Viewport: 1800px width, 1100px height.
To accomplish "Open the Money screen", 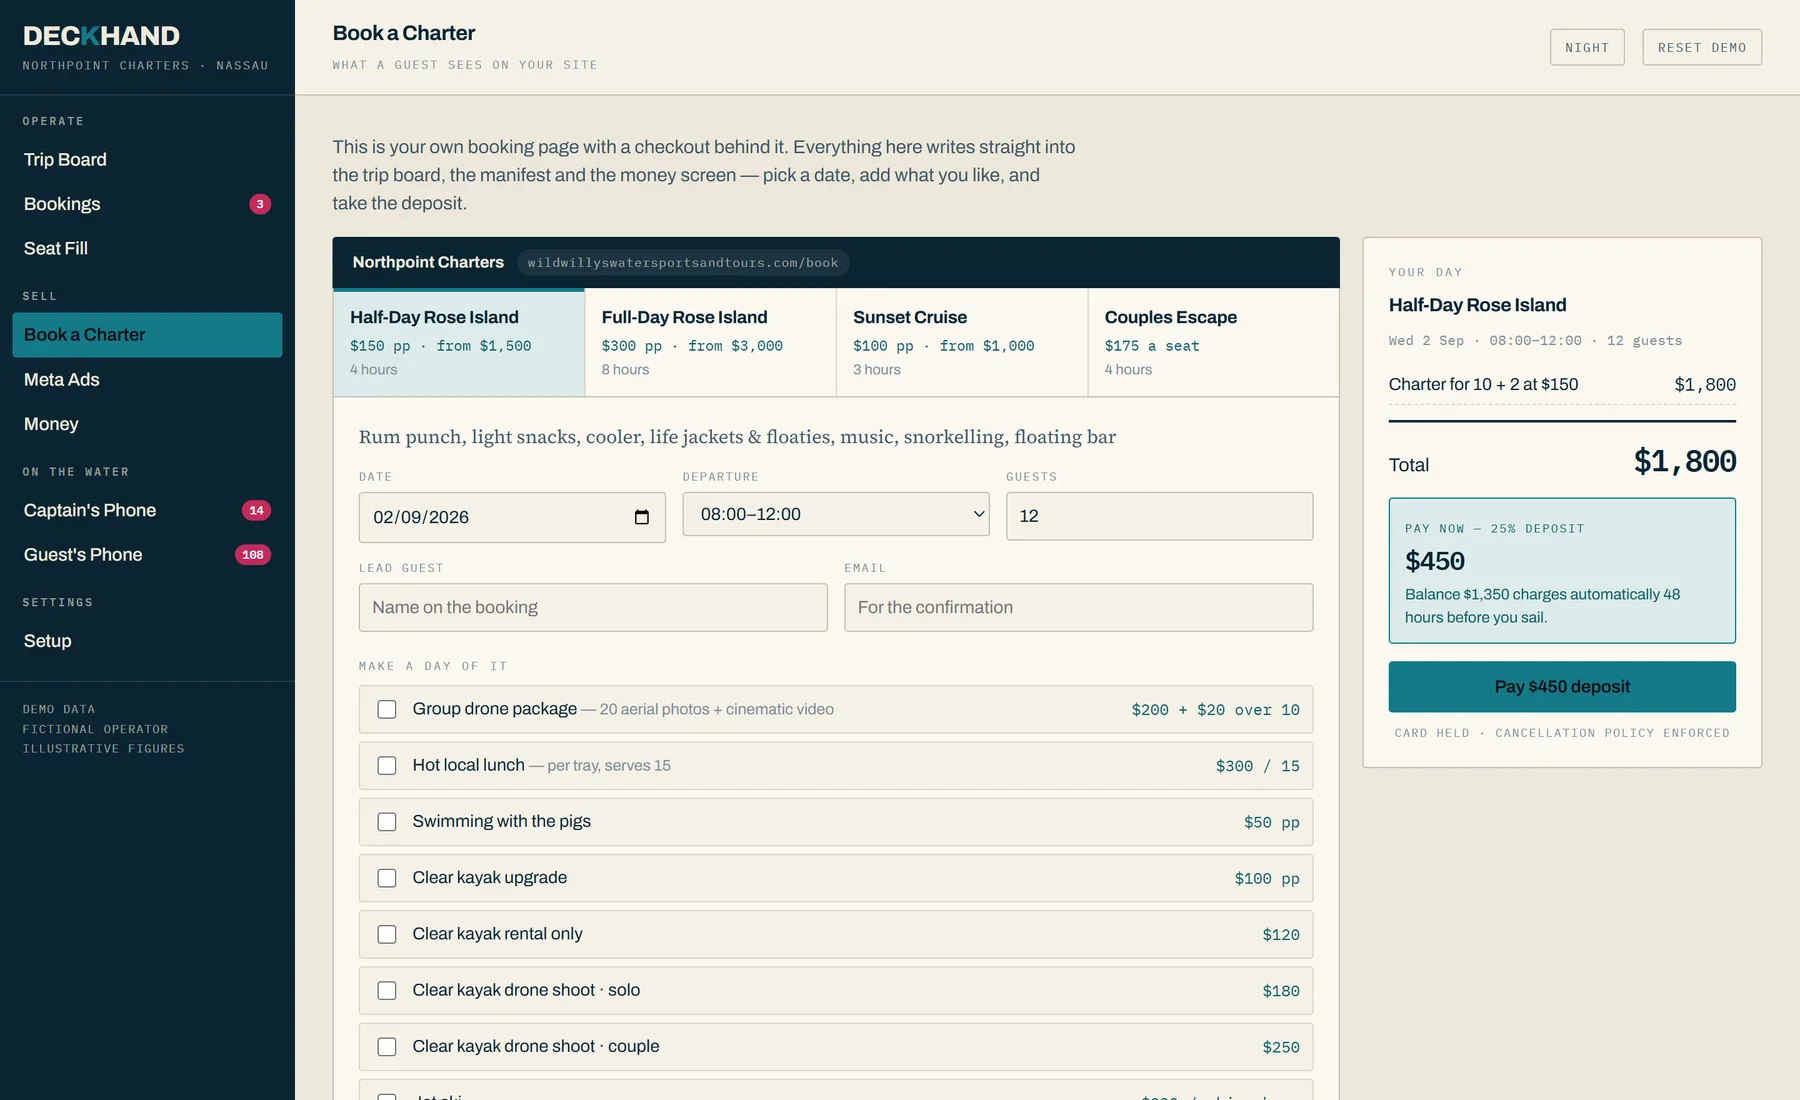I will click(x=147, y=424).
